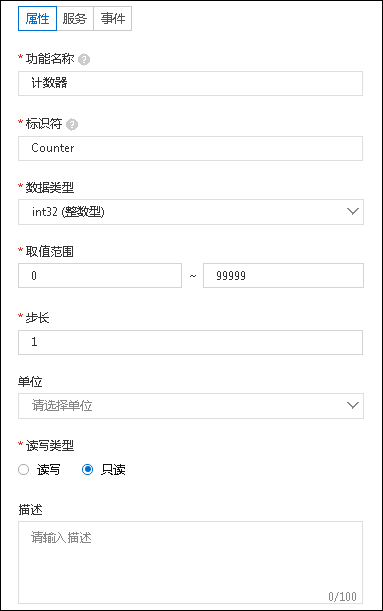The width and height of the screenshot is (383, 611).
Task: Select the 只读 radio button
Action: [x=88, y=470]
